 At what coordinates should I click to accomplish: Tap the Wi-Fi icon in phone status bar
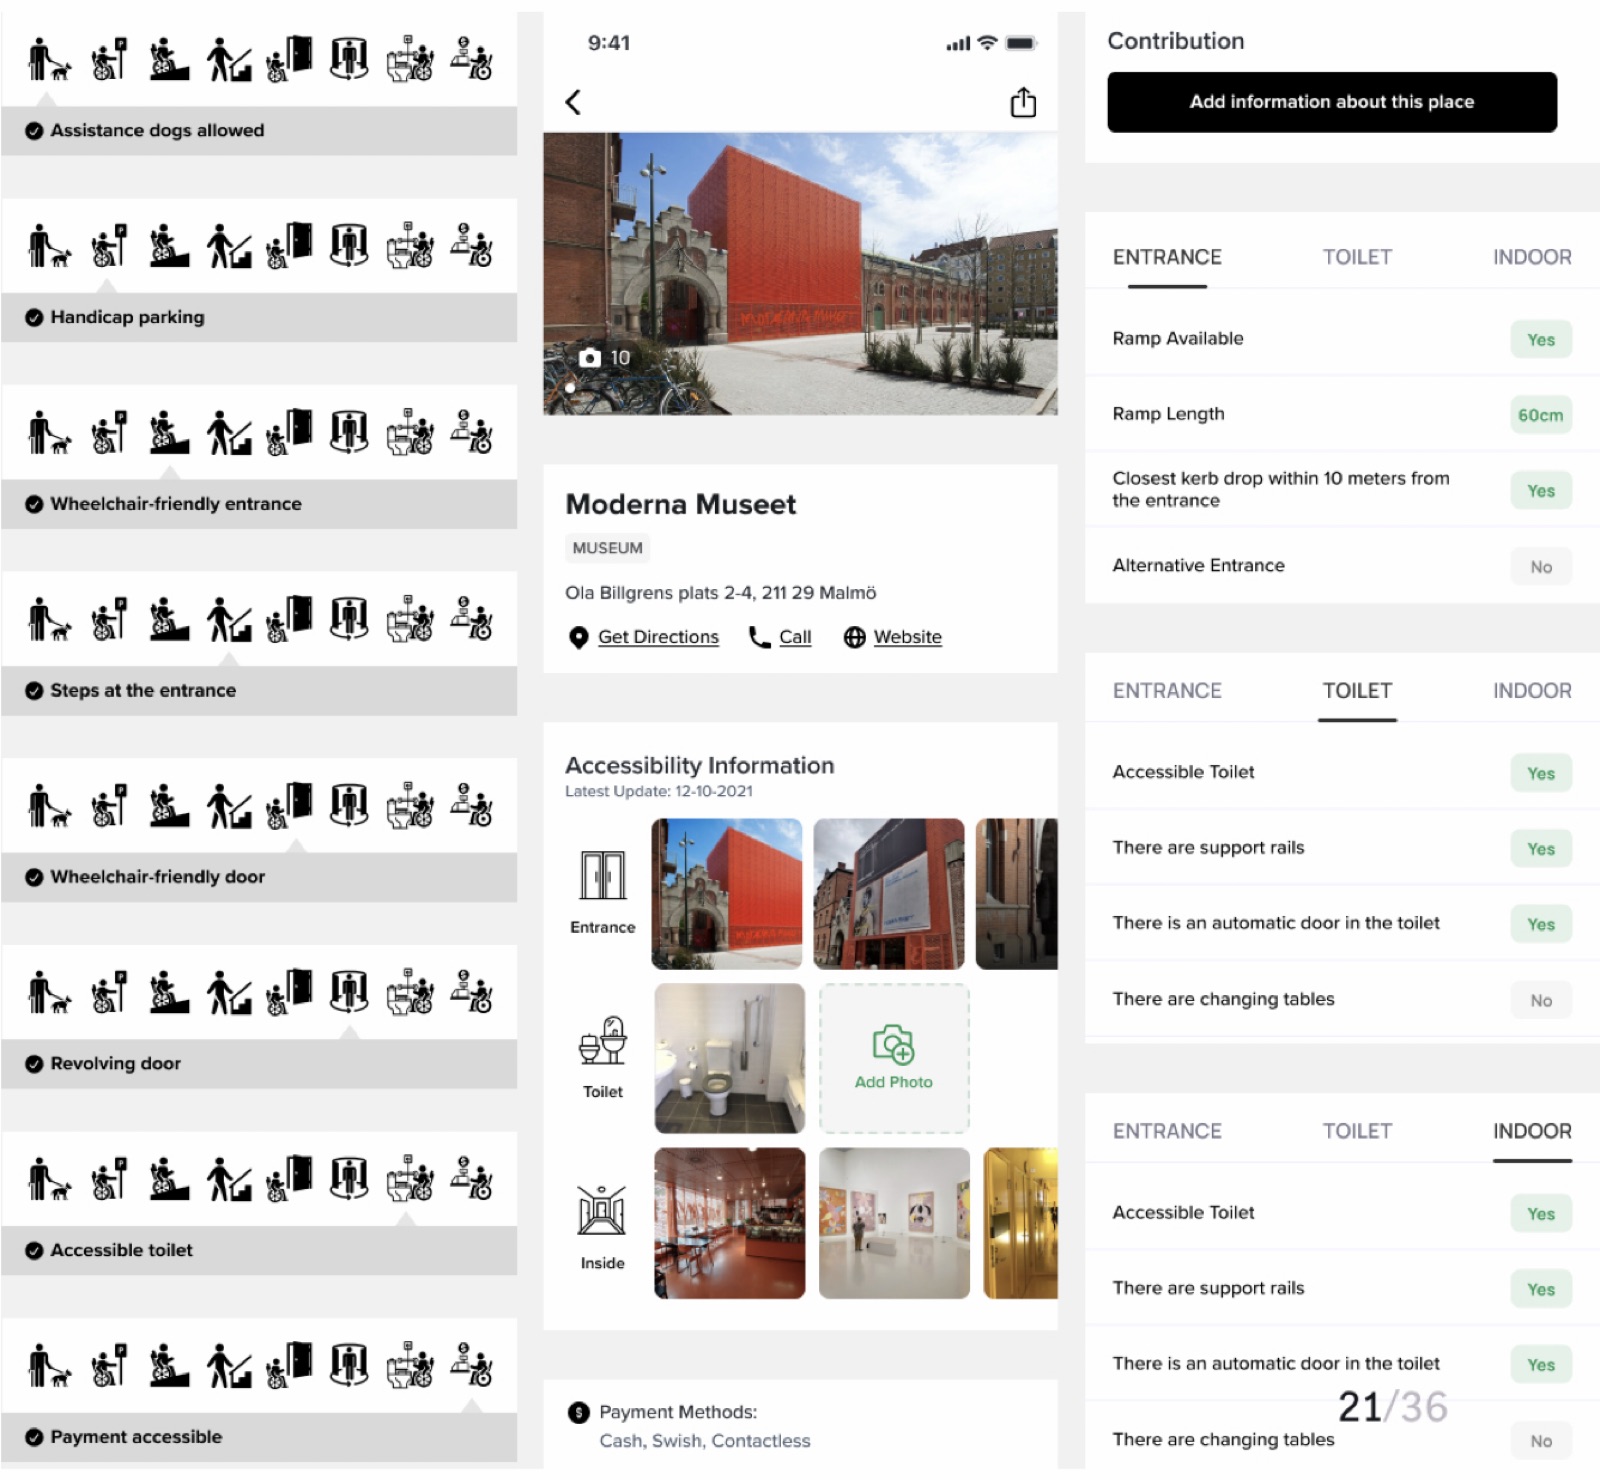(x=987, y=43)
